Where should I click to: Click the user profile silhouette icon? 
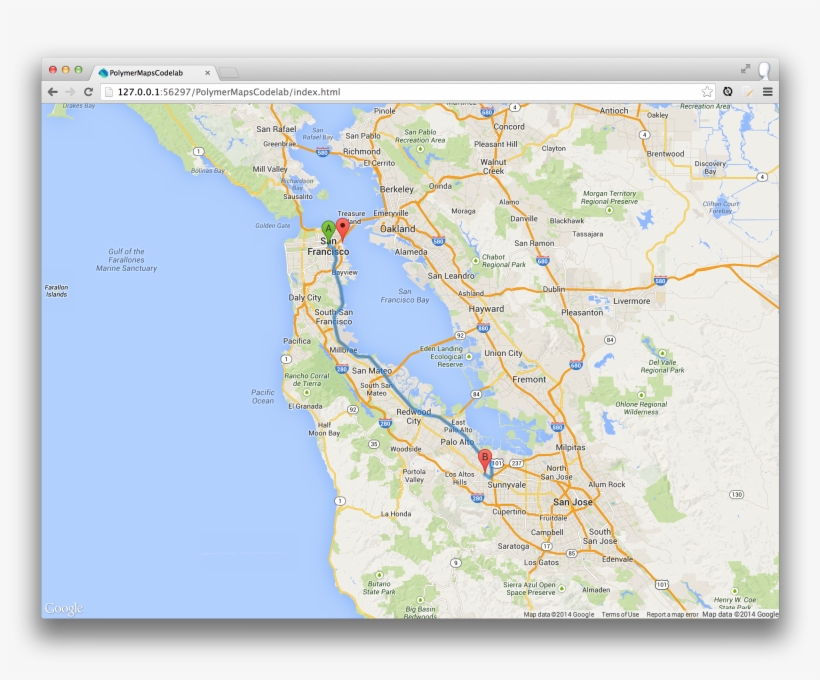pyautogui.click(x=762, y=71)
